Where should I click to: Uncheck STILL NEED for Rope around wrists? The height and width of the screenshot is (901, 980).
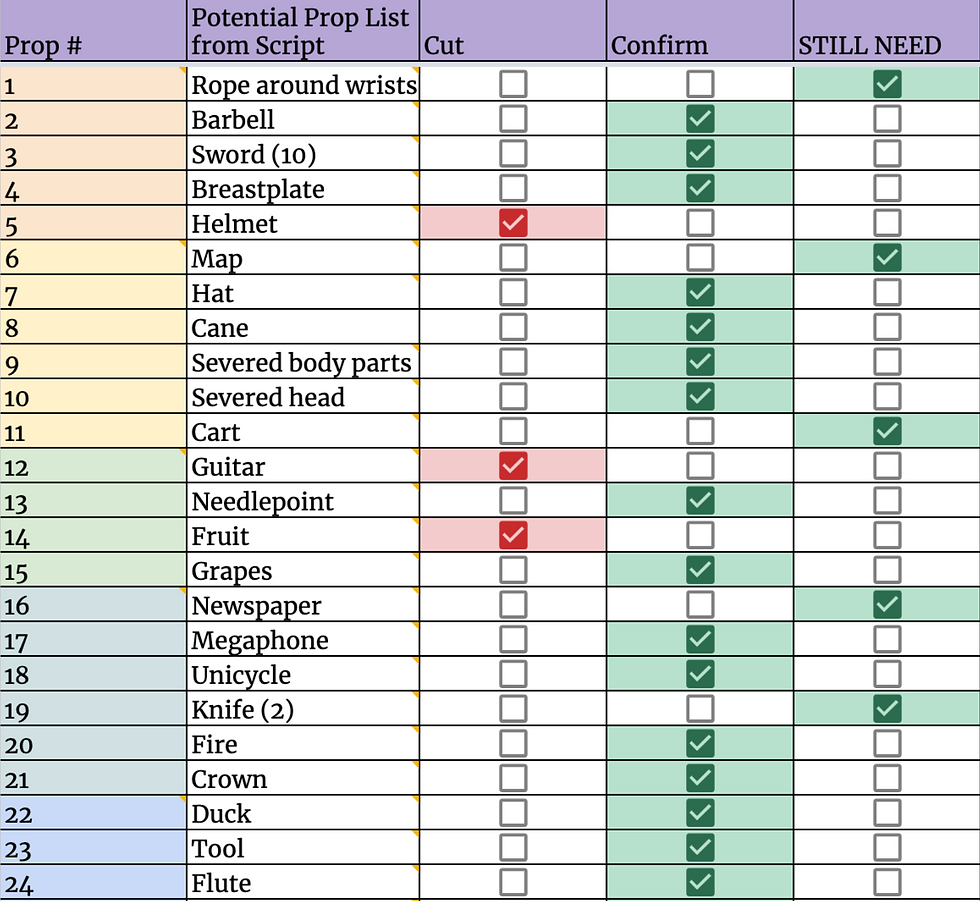click(887, 84)
